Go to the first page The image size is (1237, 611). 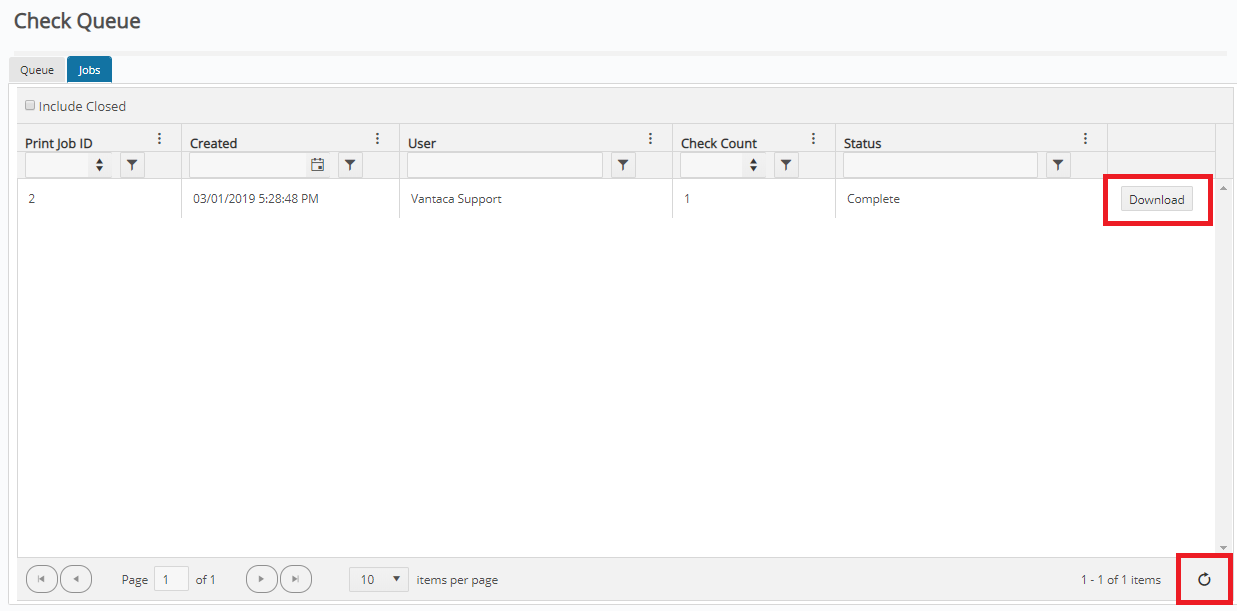[x=41, y=579]
